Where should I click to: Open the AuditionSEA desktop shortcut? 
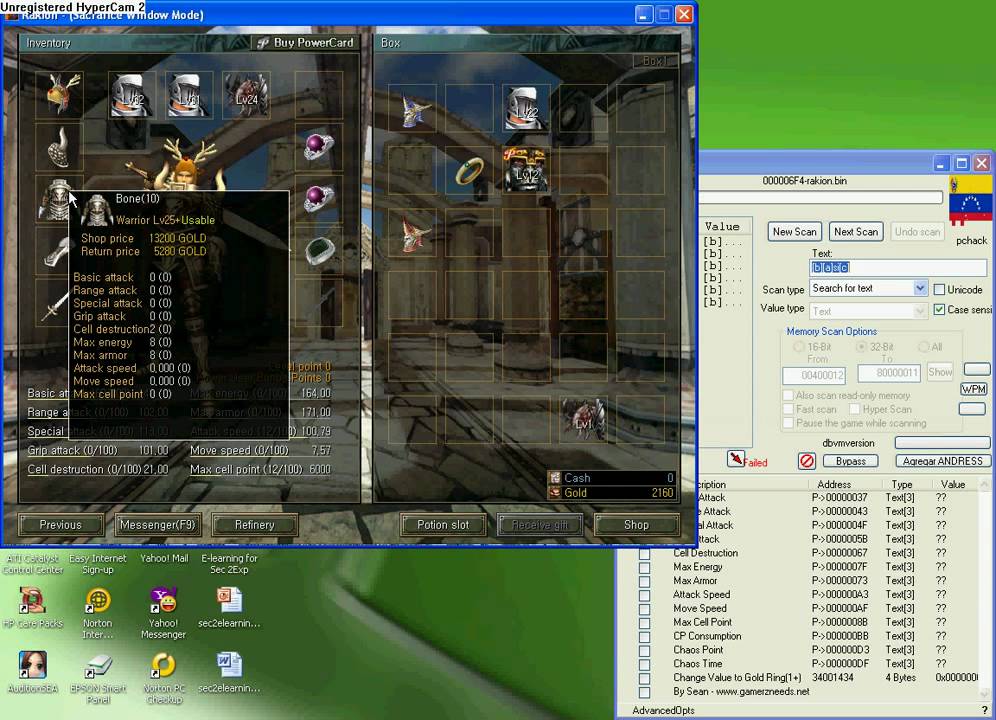tap(32, 672)
